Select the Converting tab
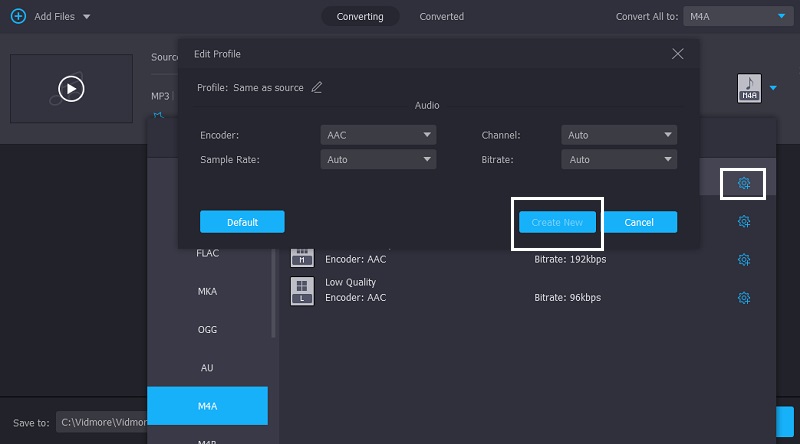The width and height of the screenshot is (800, 444). click(x=359, y=17)
